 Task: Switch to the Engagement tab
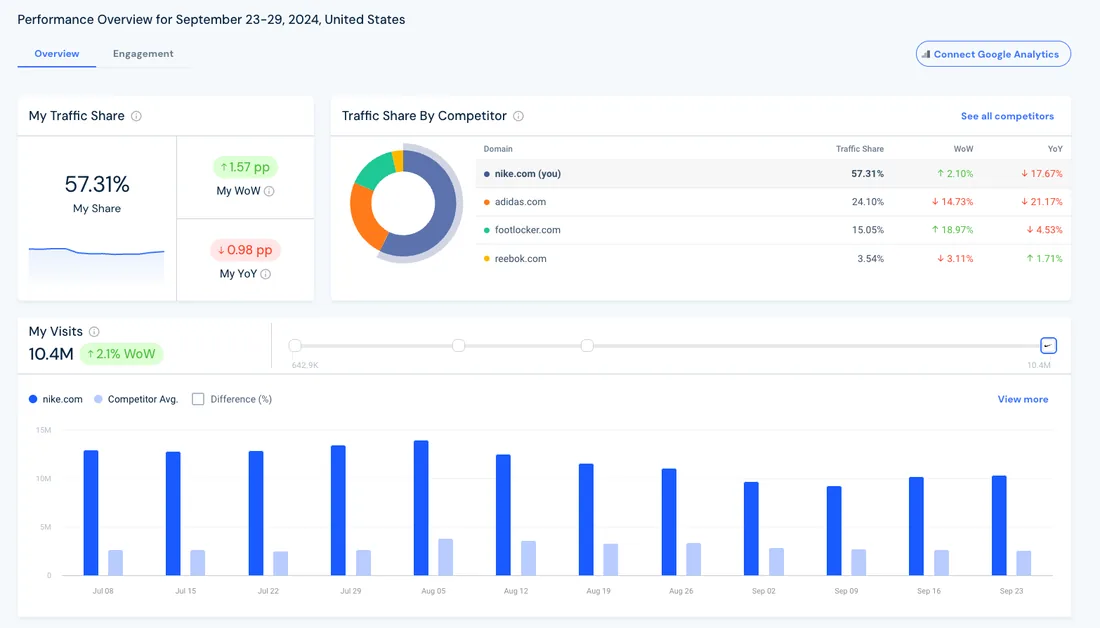tap(143, 54)
